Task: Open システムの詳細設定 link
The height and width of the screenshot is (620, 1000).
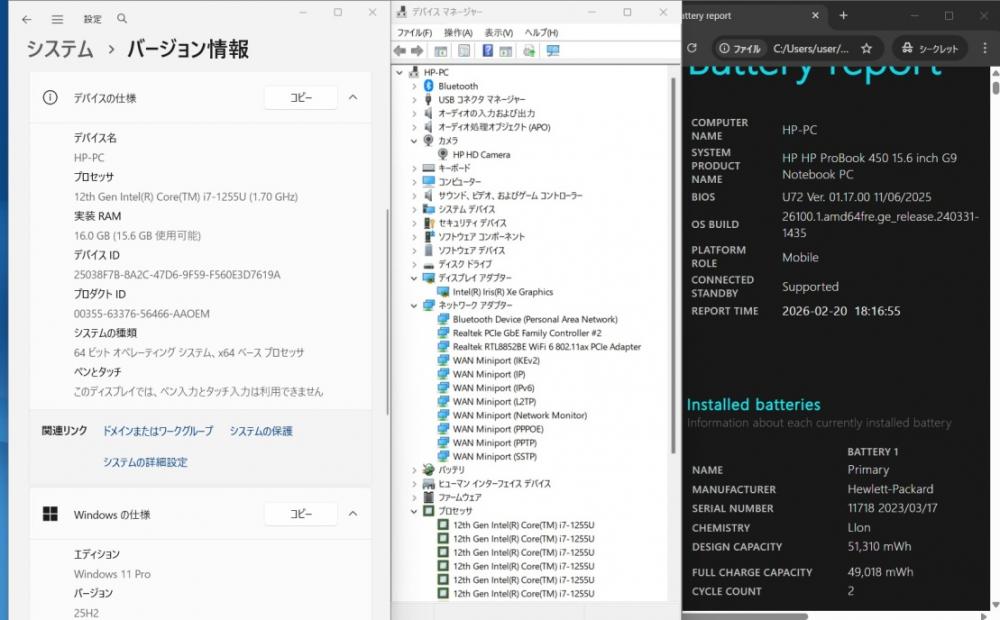Action: [145, 462]
